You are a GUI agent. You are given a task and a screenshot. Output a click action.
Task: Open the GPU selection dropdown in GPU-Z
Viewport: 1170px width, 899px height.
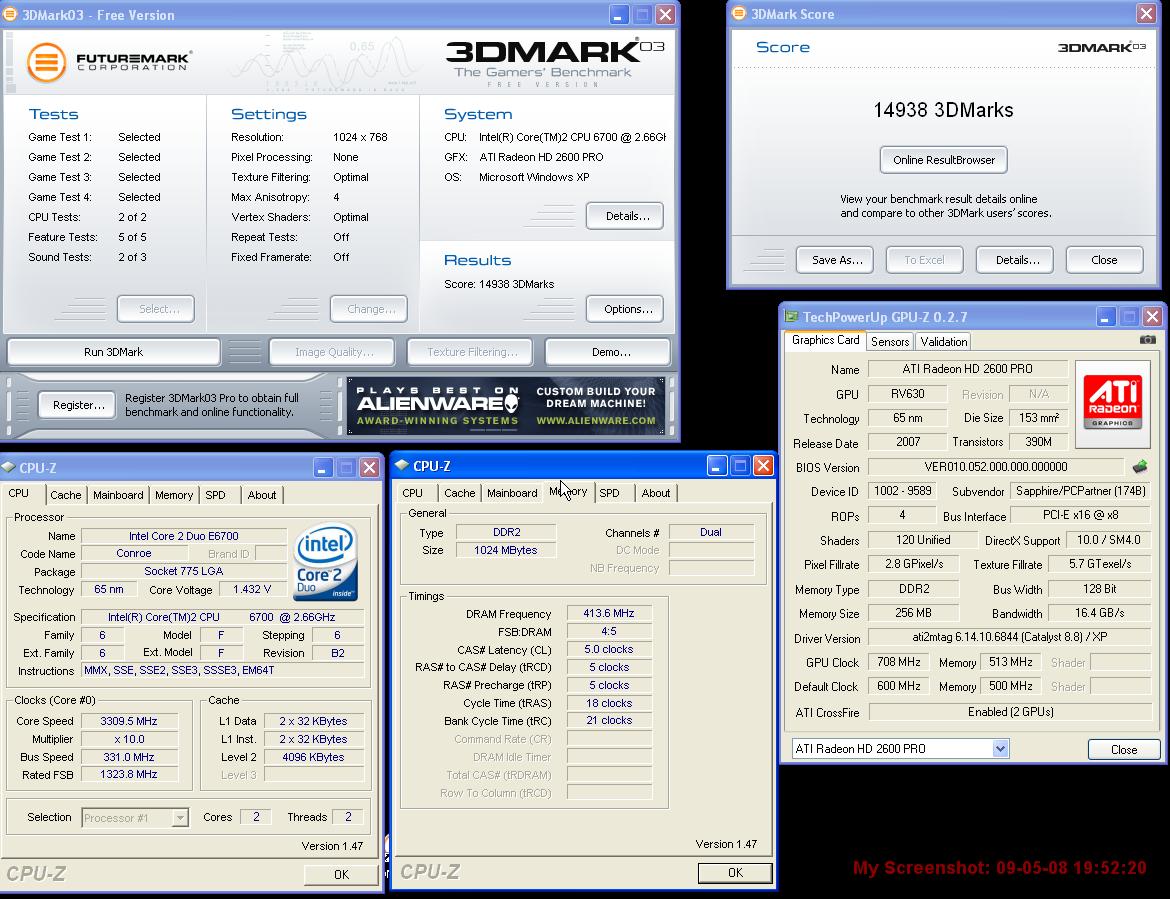point(1000,748)
